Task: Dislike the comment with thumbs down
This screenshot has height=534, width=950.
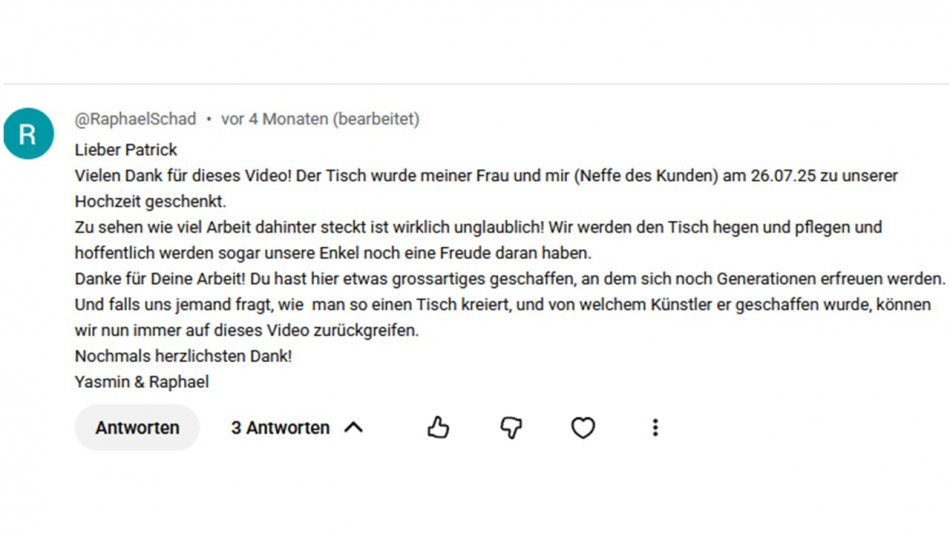Action: tap(511, 428)
